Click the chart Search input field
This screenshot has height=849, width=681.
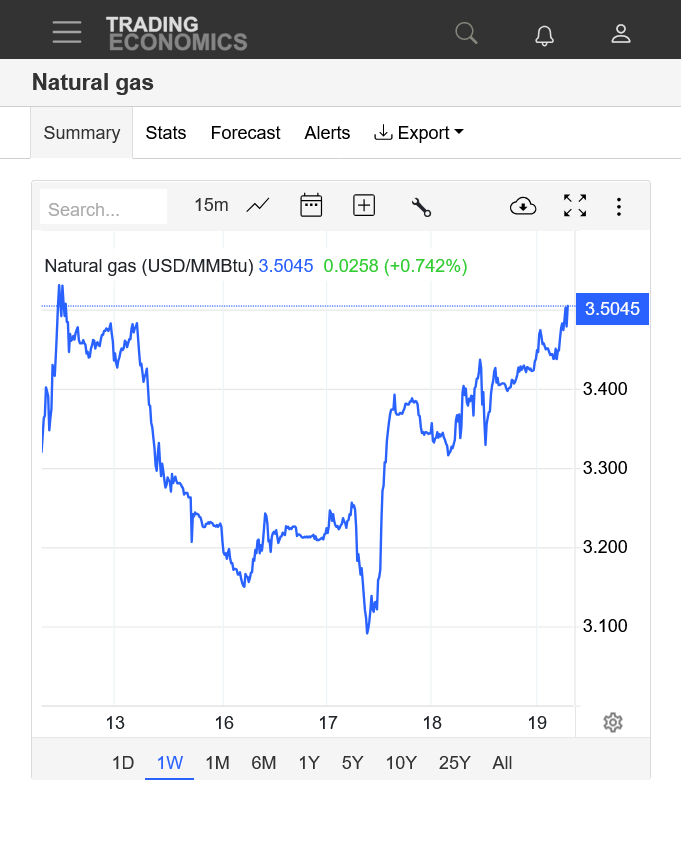[103, 207]
